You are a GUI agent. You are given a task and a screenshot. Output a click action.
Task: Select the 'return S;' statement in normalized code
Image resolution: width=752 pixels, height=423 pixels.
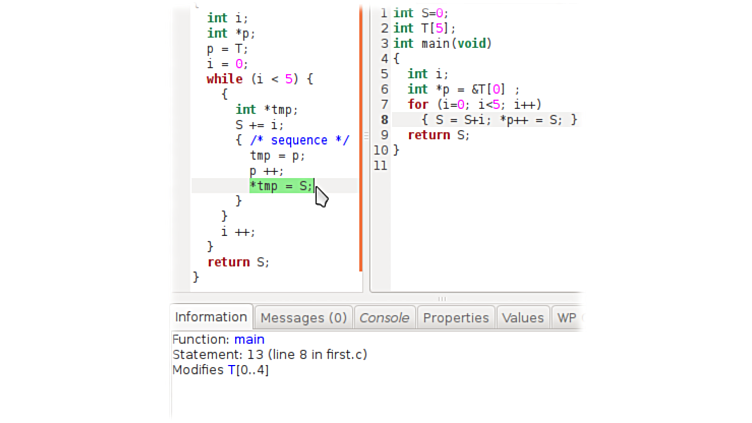click(x=238, y=262)
